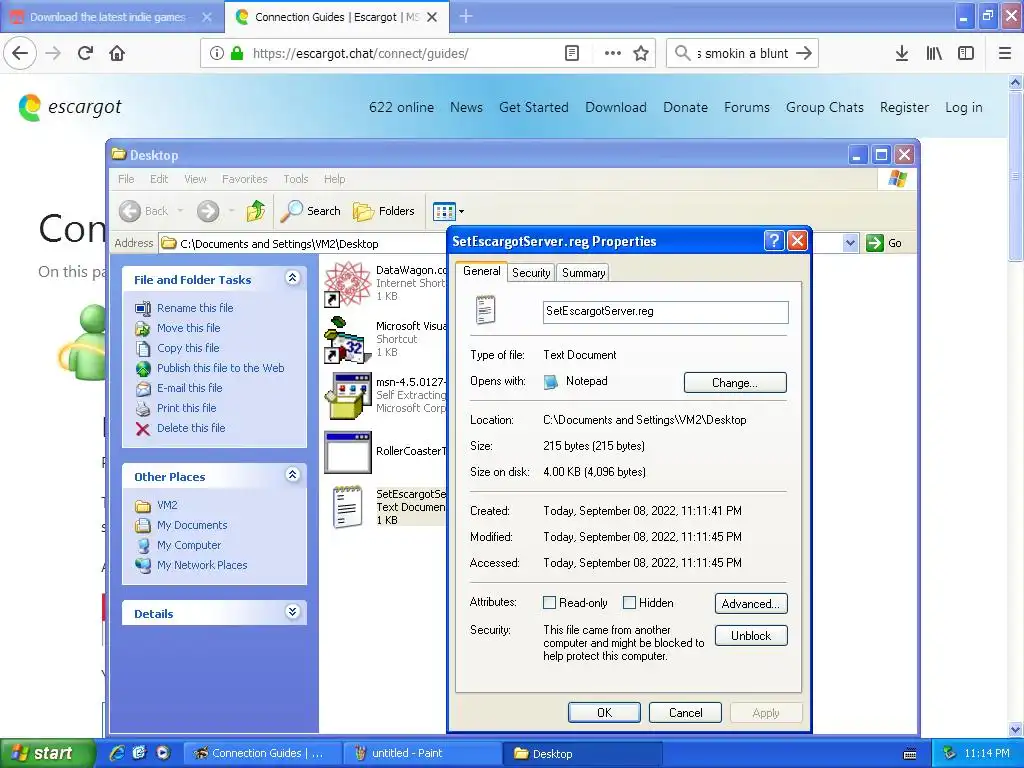Viewport: 1024px width, 768px height.
Task: Select the SetEscargotServer text document icon
Action: 347,507
